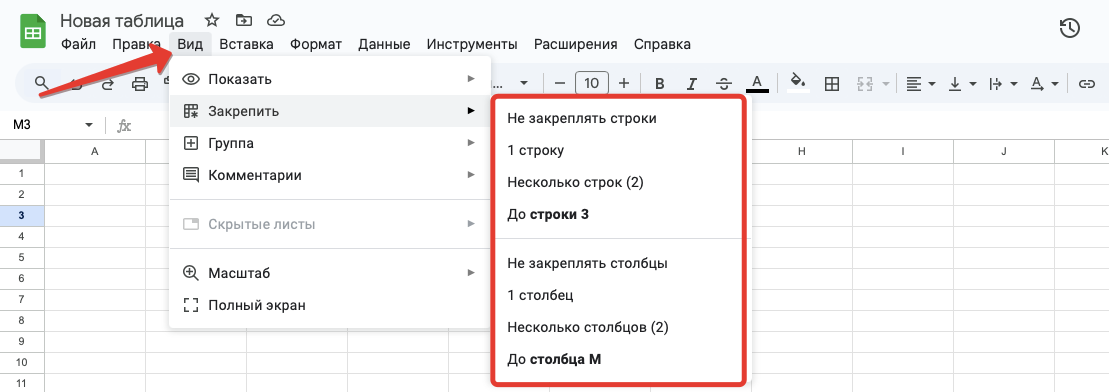Decrease font size with minus button
The height and width of the screenshot is (392, 1109).
[x=559, y=83]
